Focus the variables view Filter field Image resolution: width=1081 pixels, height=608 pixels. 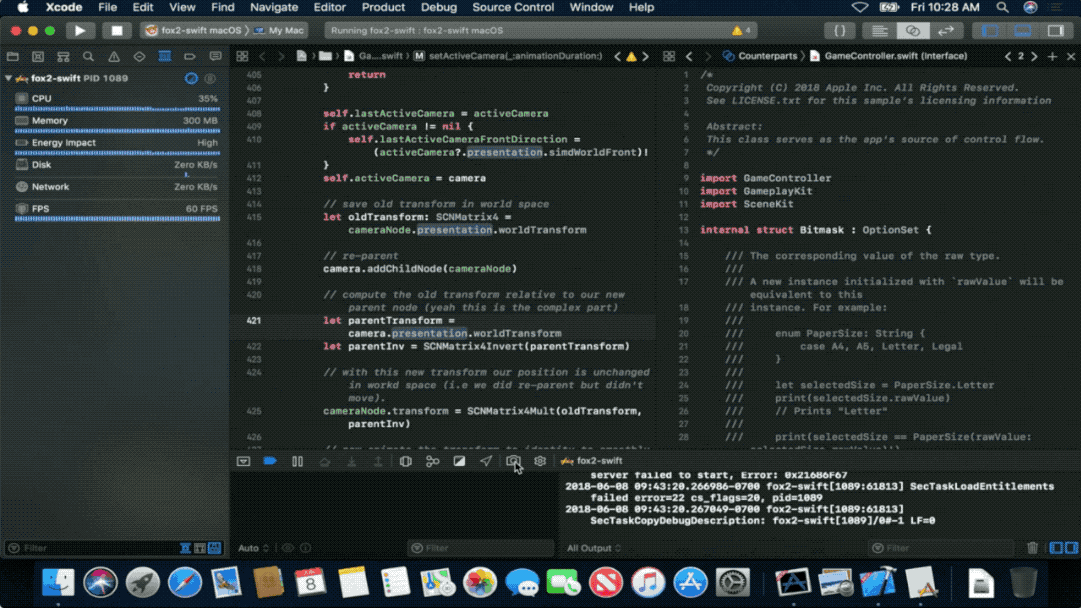(481, 548)
